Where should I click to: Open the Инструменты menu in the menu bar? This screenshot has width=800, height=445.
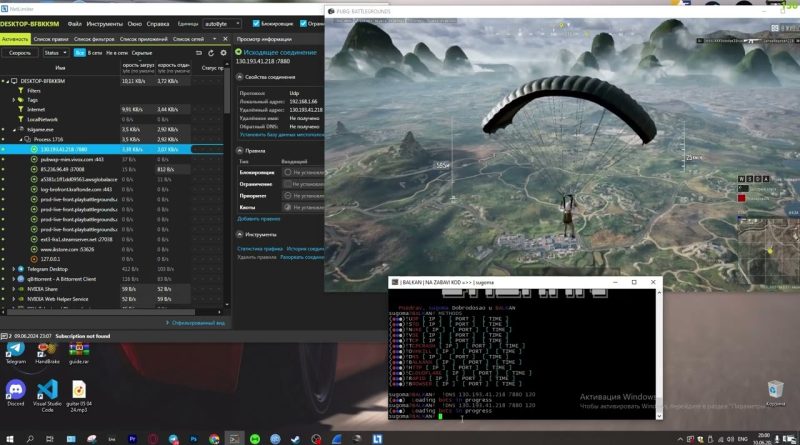pyautogui.click(x=105, y=24)
